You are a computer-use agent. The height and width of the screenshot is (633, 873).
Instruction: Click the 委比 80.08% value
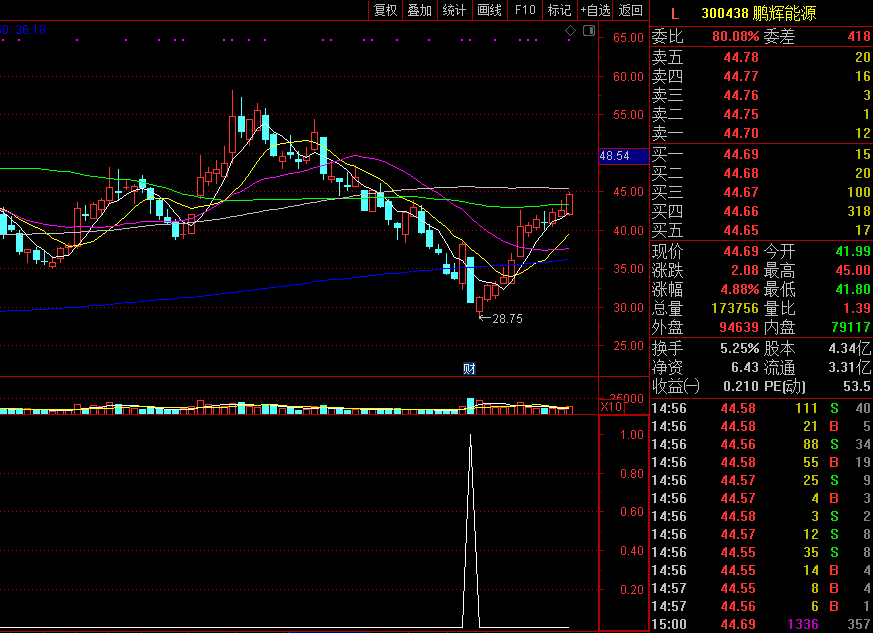coord(735,37)
